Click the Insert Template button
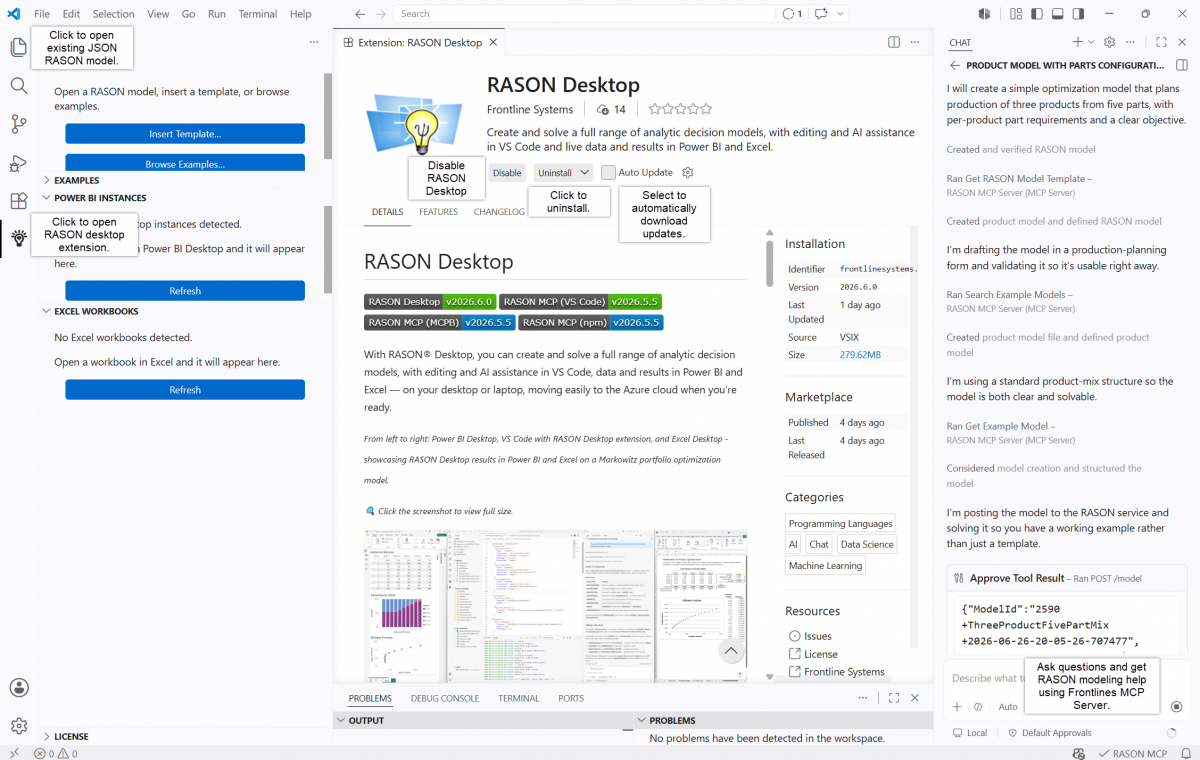 pyautogui.click(x=185, y=134)
